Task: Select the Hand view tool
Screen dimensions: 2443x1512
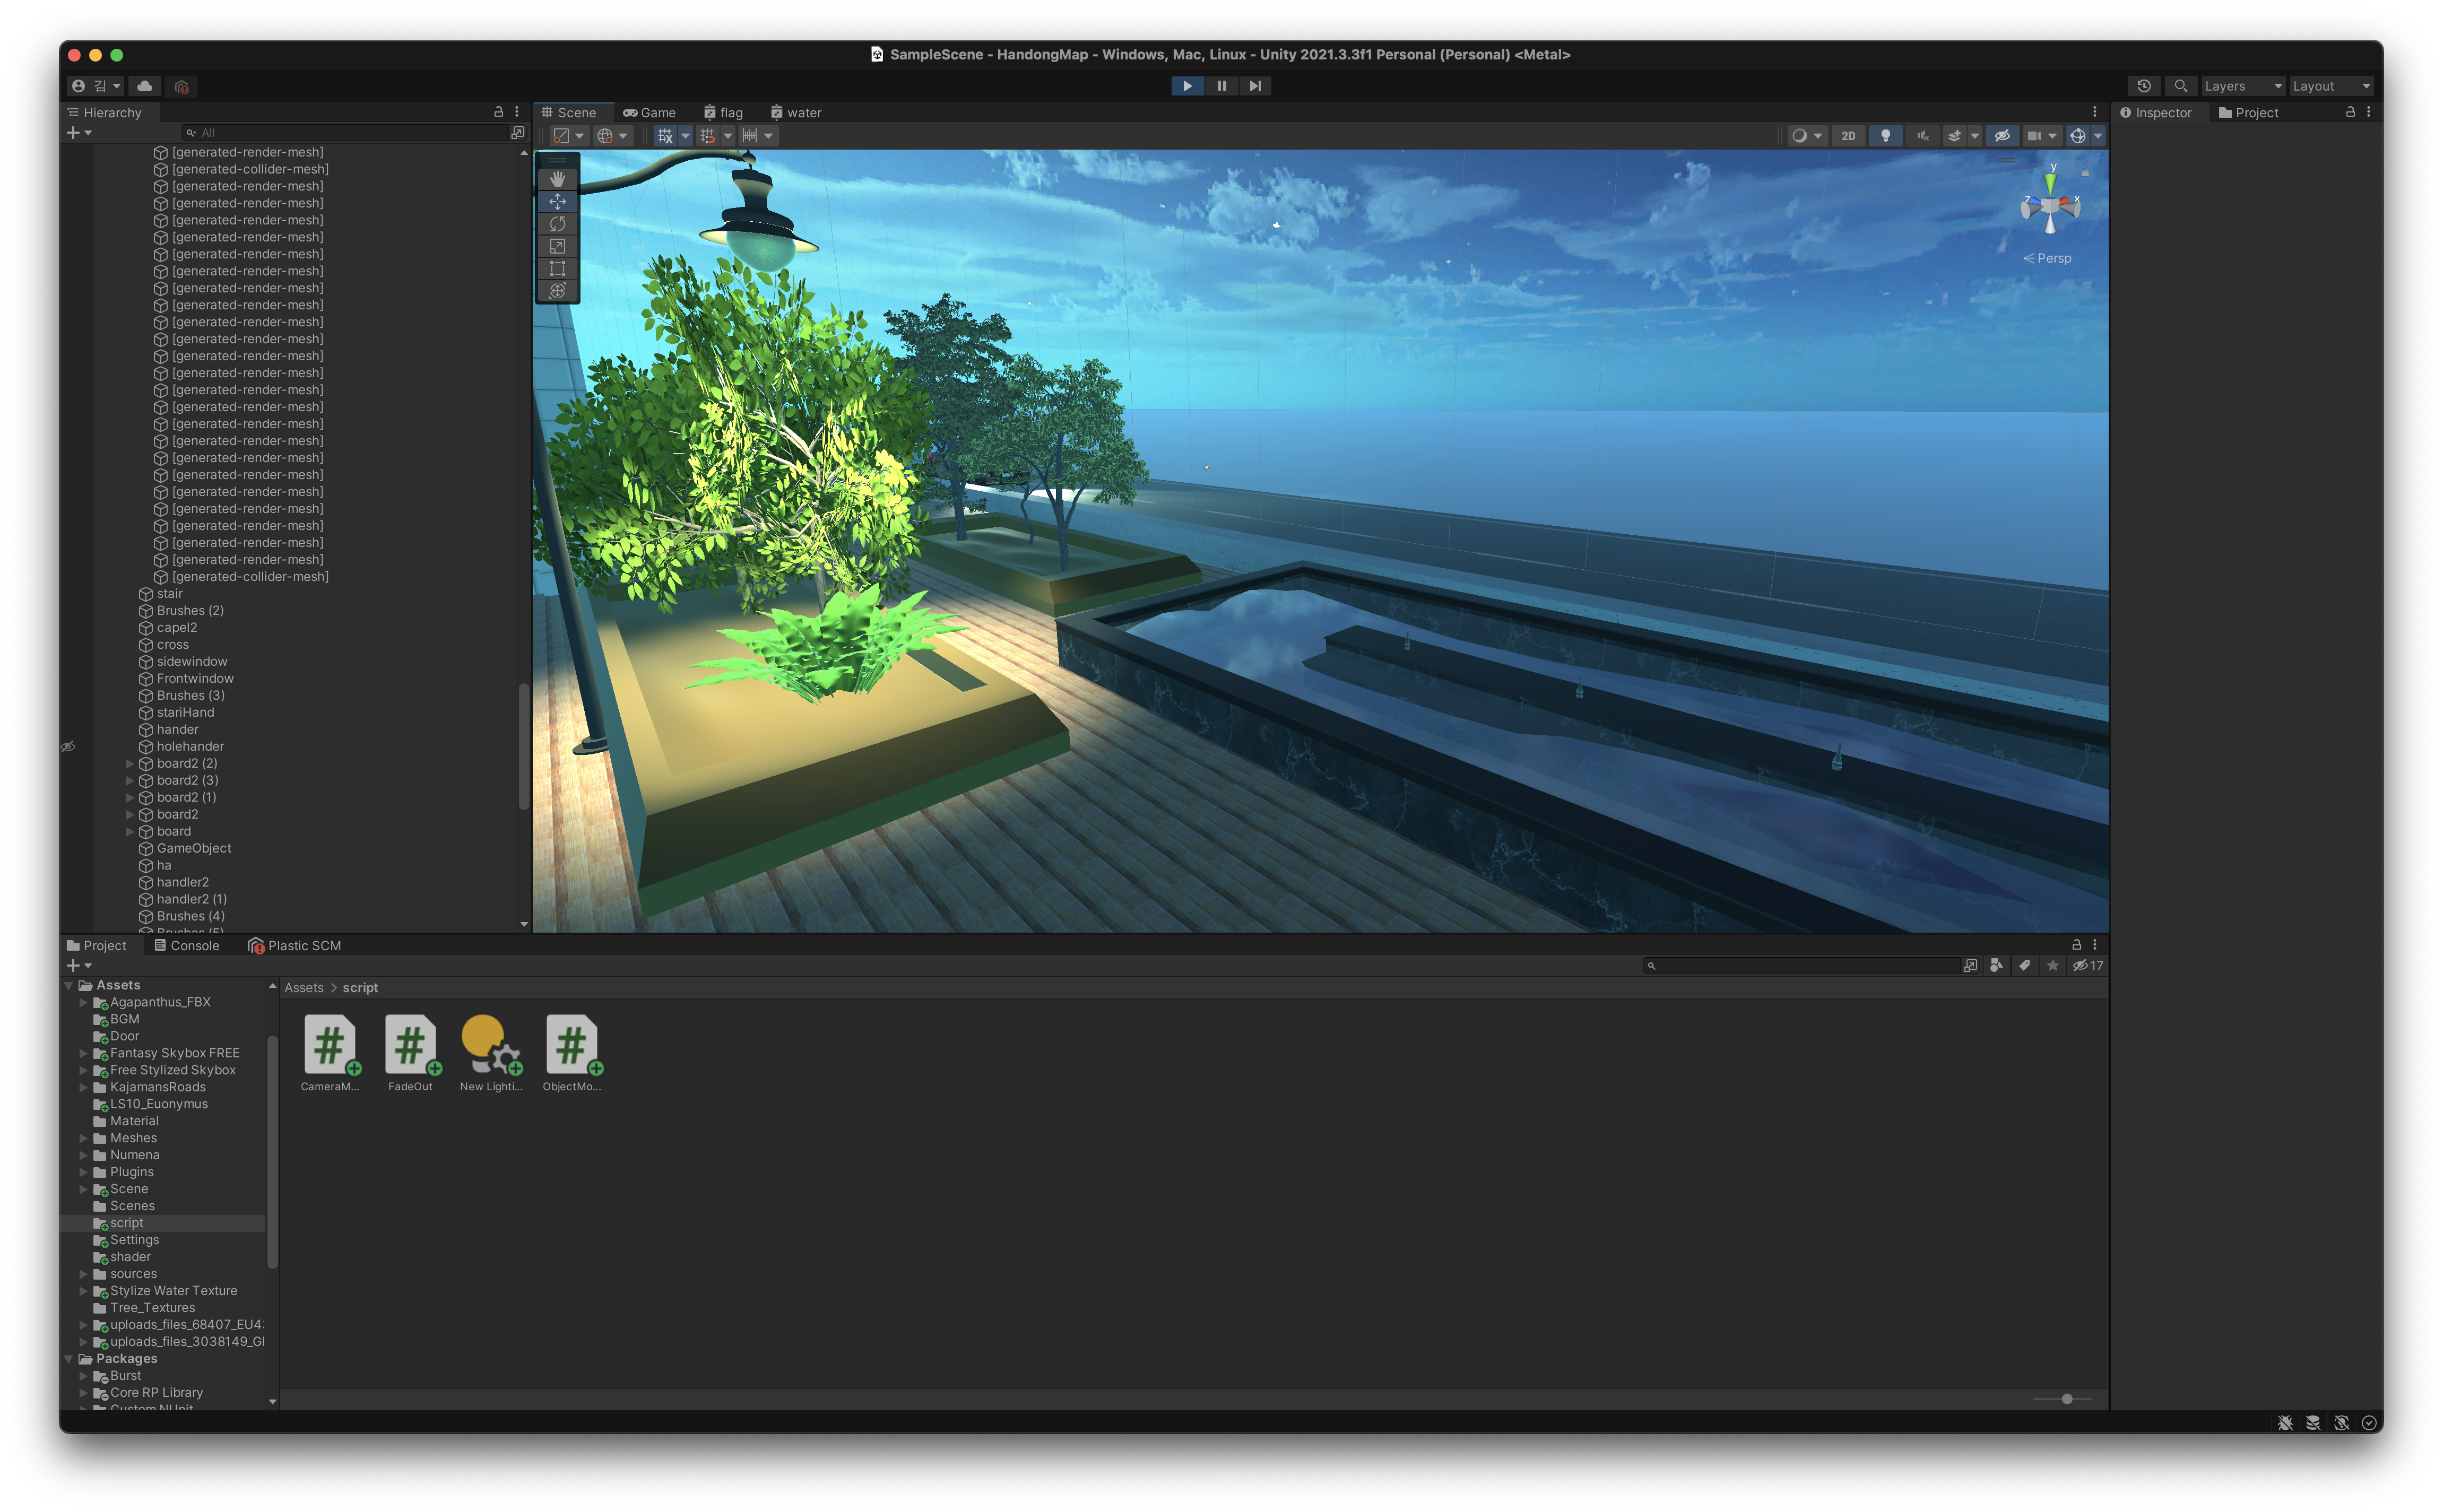Action: pyautogui.click(x=557, y=179)
